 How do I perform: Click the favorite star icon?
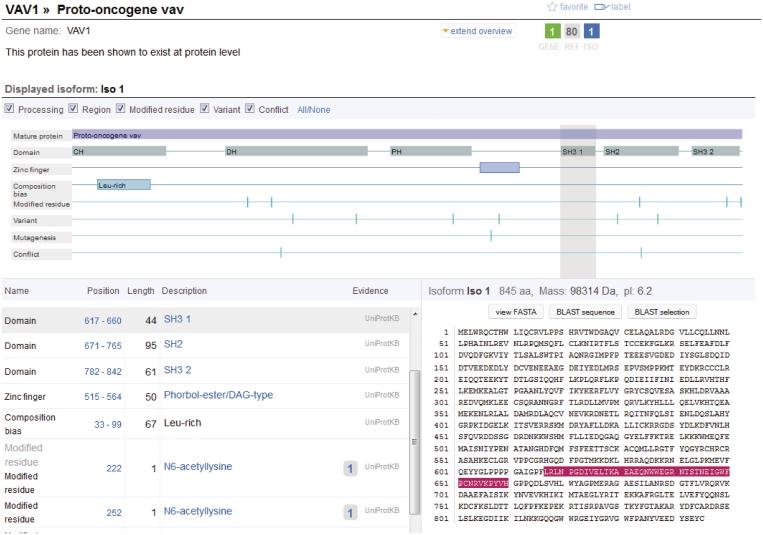[553, 7]
